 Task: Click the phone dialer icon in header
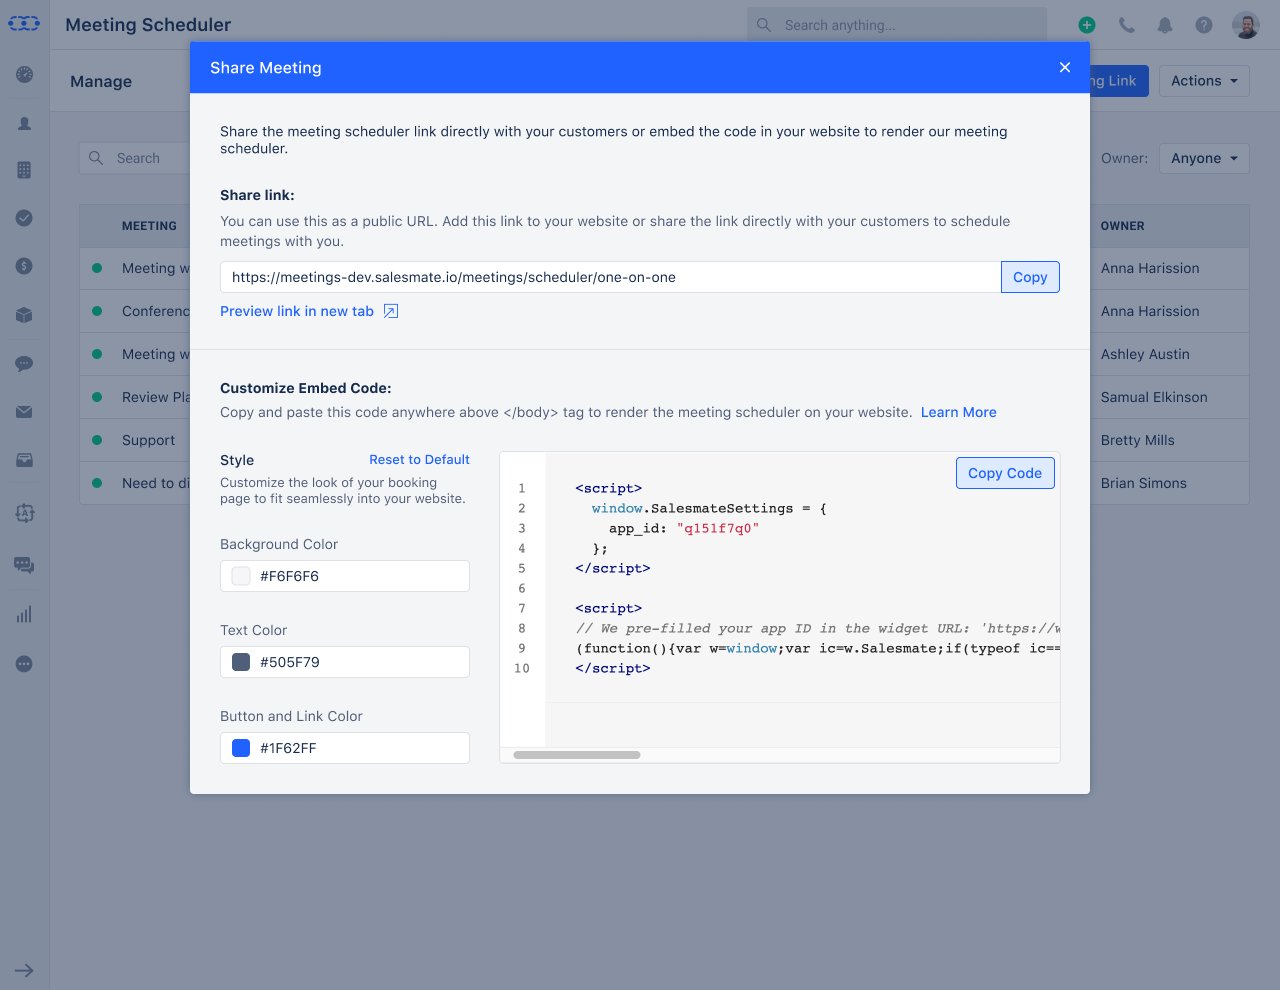tap(1127, 25)
